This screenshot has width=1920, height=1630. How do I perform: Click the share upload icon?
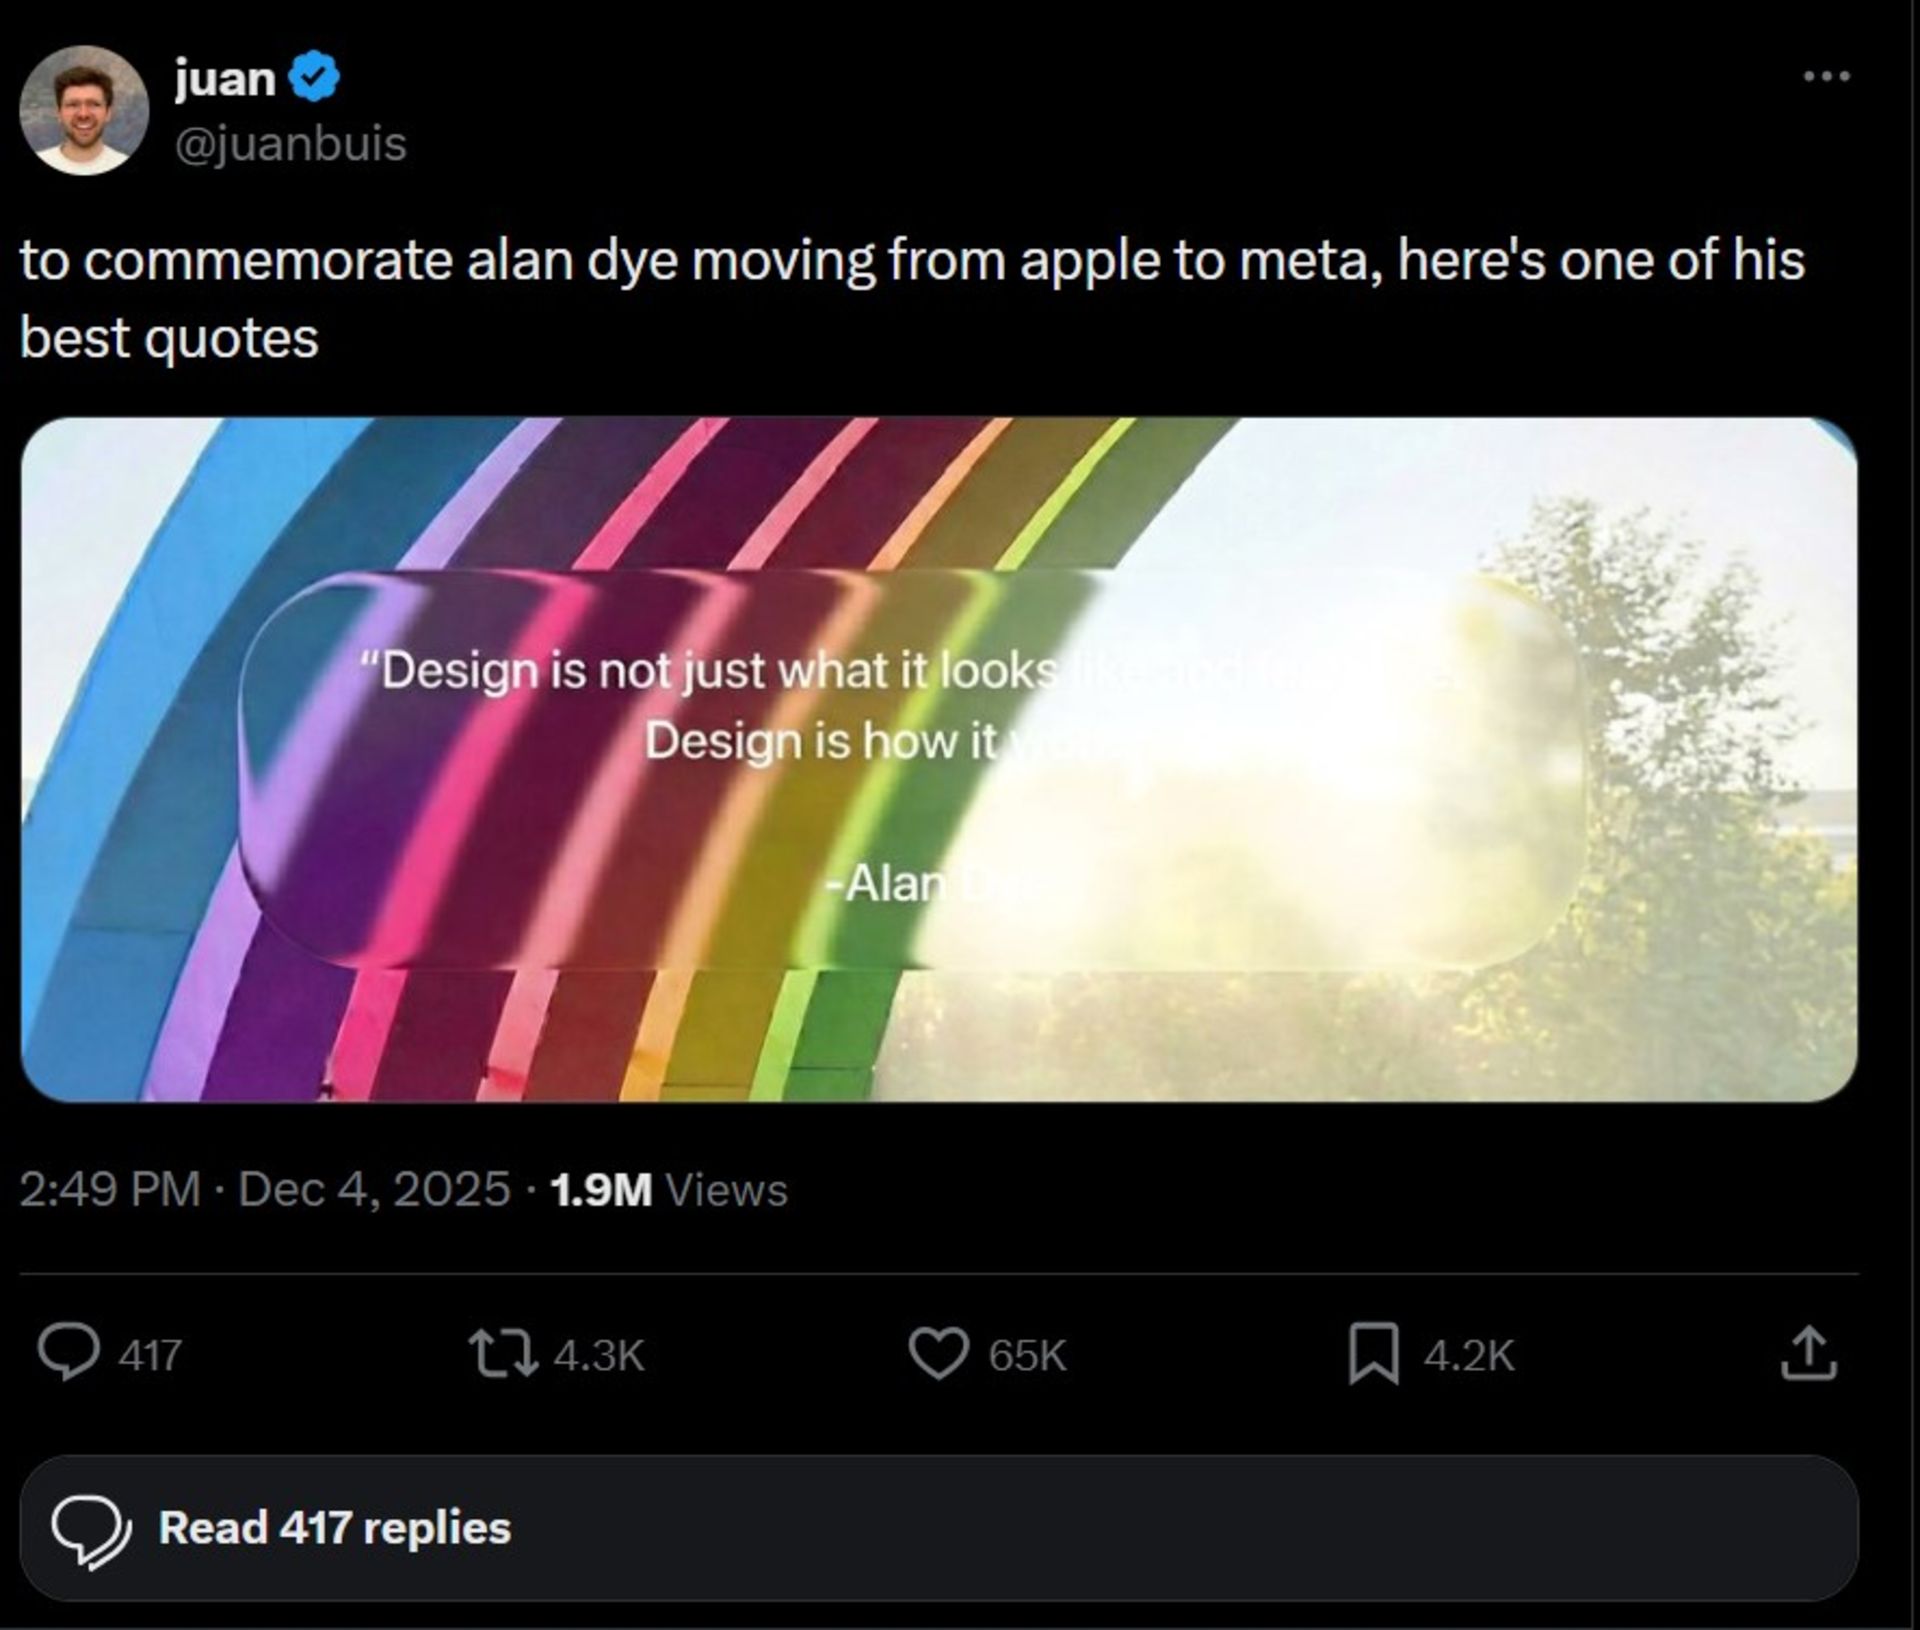(1809, 1354)
